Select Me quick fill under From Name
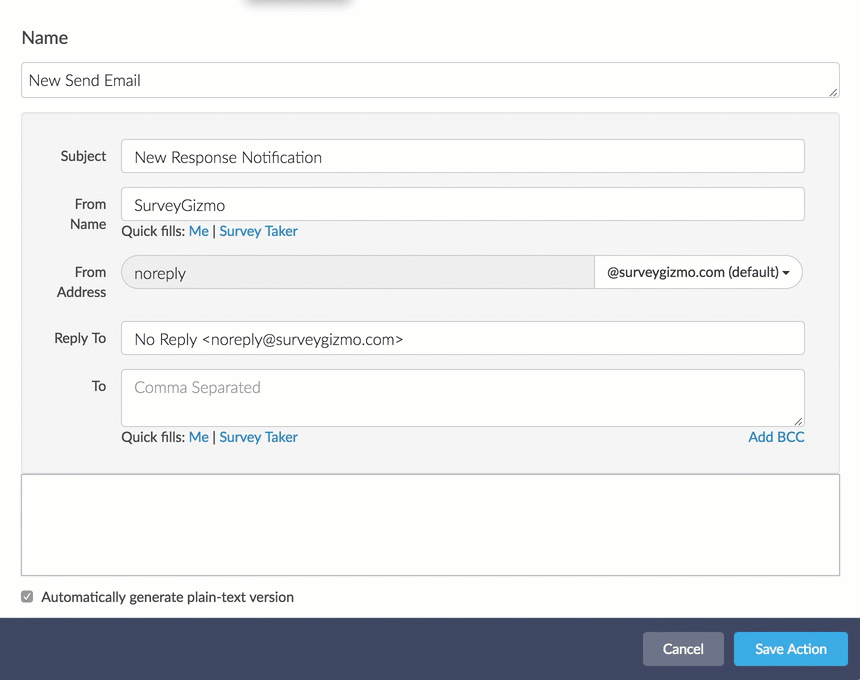 199,231
